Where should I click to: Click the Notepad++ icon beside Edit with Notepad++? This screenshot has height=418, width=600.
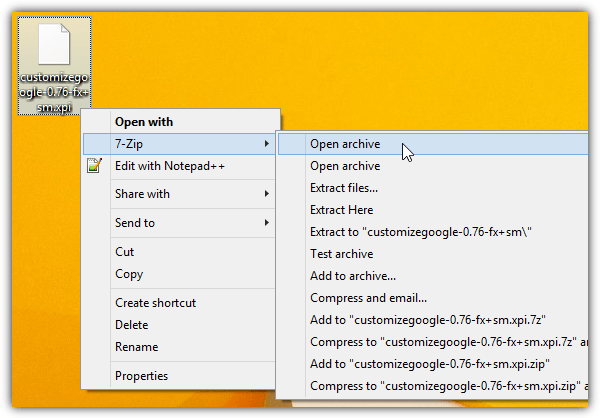[x=94, y=166]
